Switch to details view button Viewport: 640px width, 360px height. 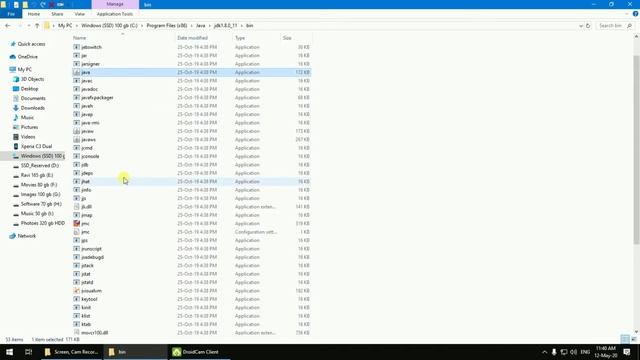[625, 339]
